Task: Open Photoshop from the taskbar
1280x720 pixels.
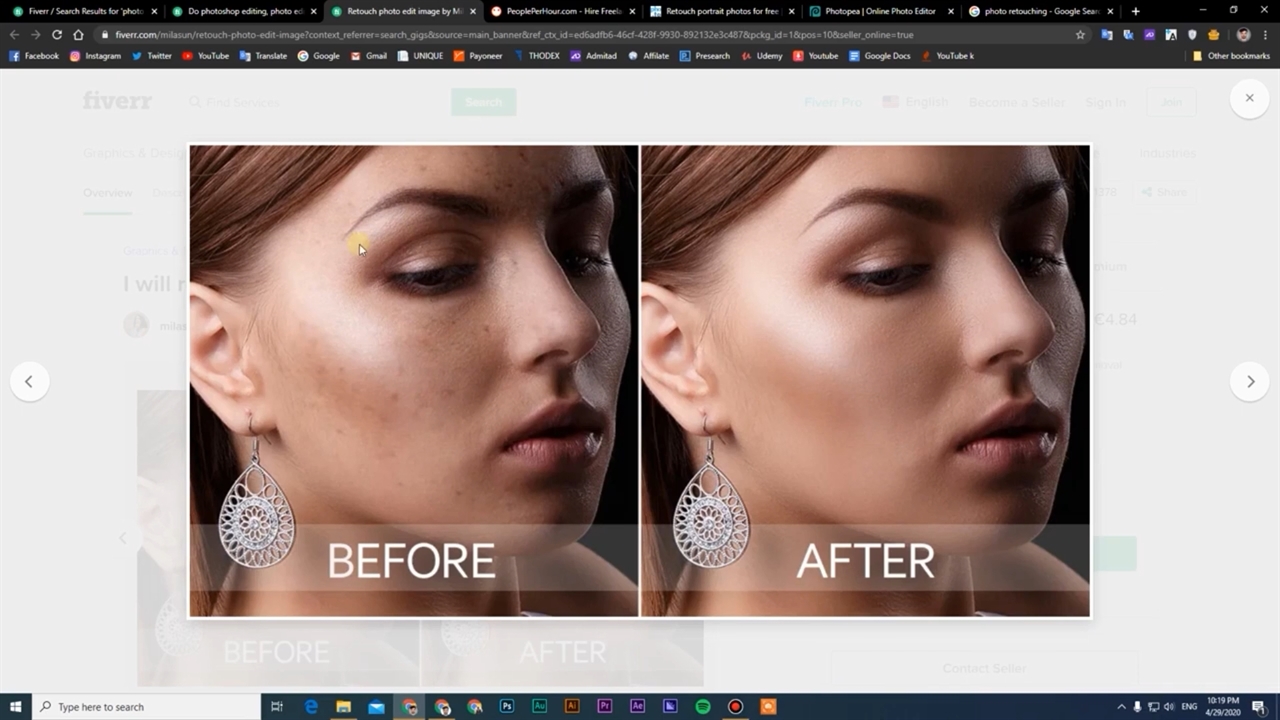Action: tap(507, 707)
